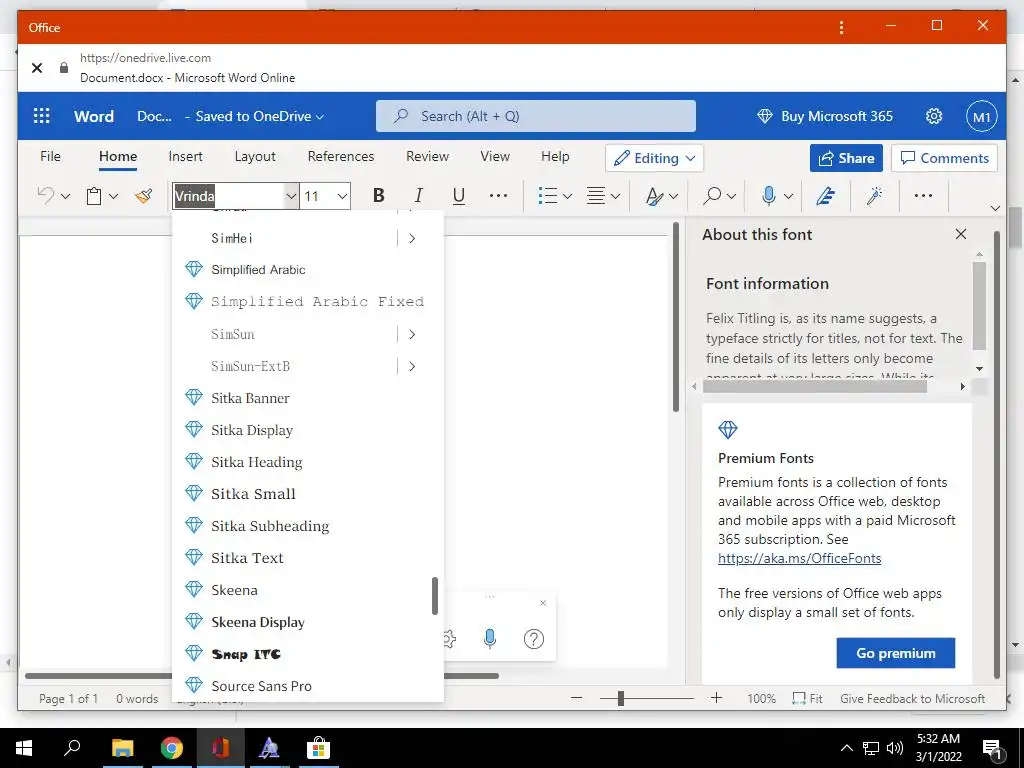Open more font options ellipsis
The height and width of the screenshot is (768, 1024).
(x=498, y=195)
